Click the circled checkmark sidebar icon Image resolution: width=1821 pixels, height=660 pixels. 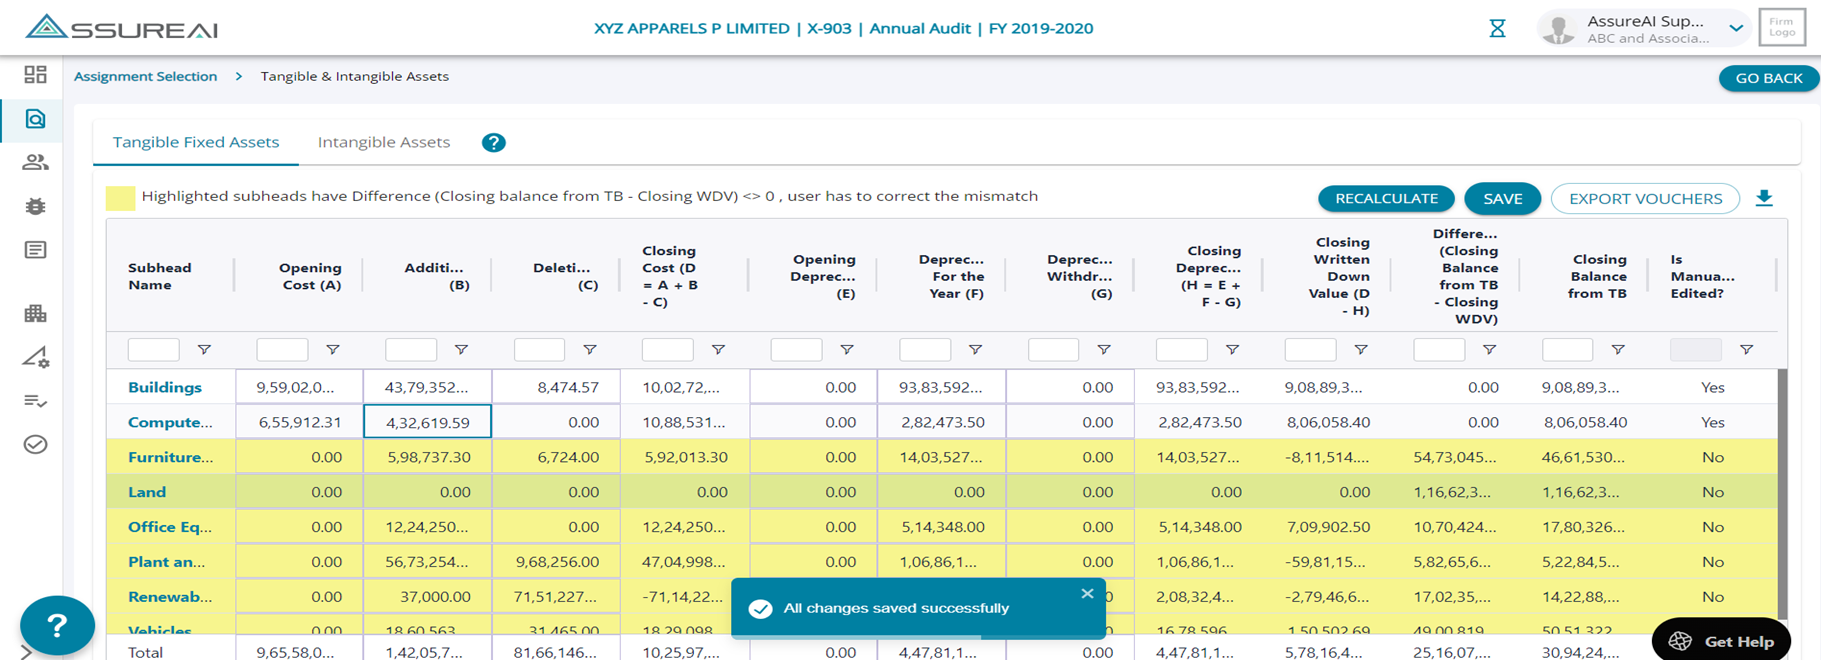coord(35,444)
